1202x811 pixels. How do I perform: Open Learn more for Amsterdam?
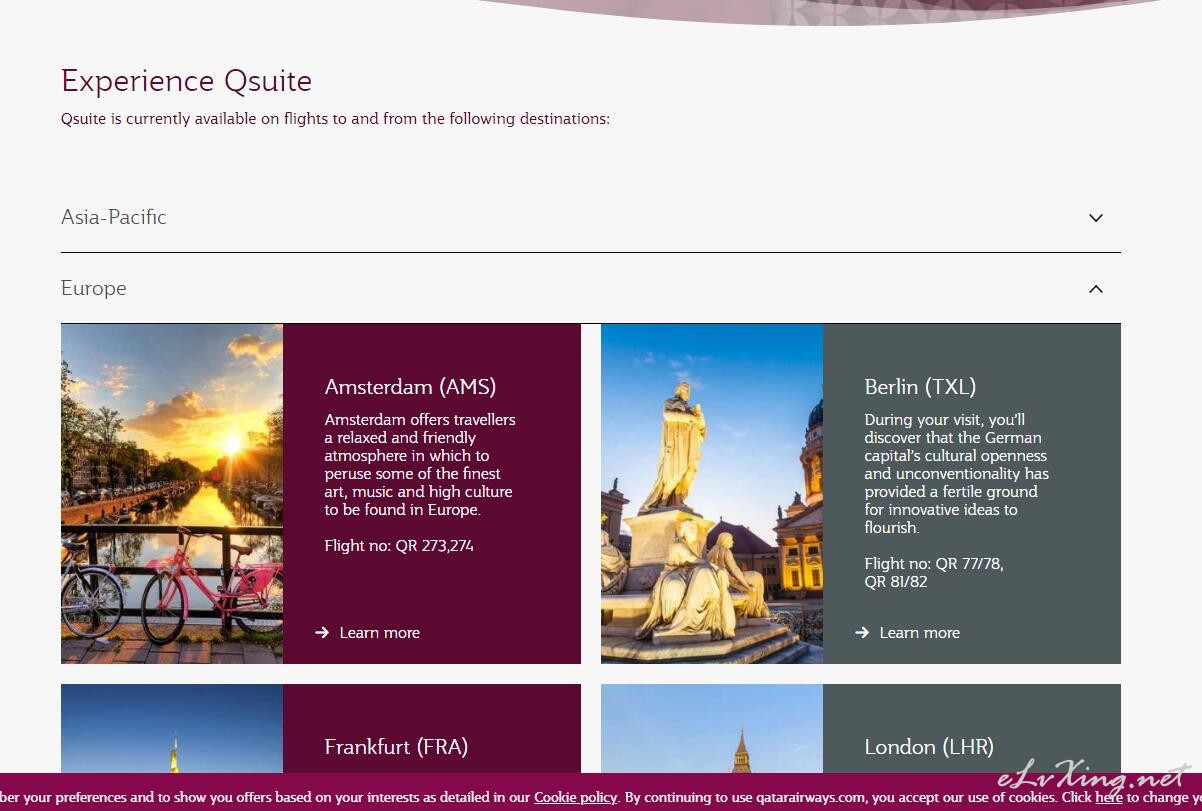(x=379, y=633)
